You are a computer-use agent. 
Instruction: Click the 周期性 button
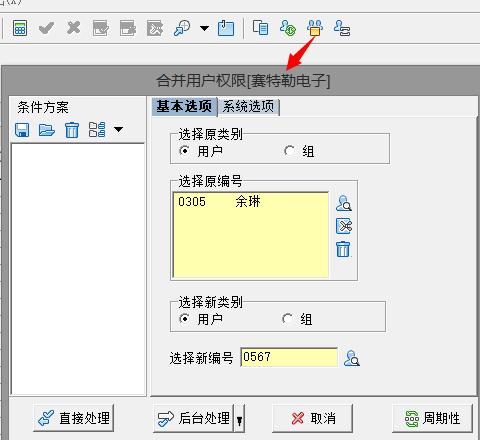(432, 418)
